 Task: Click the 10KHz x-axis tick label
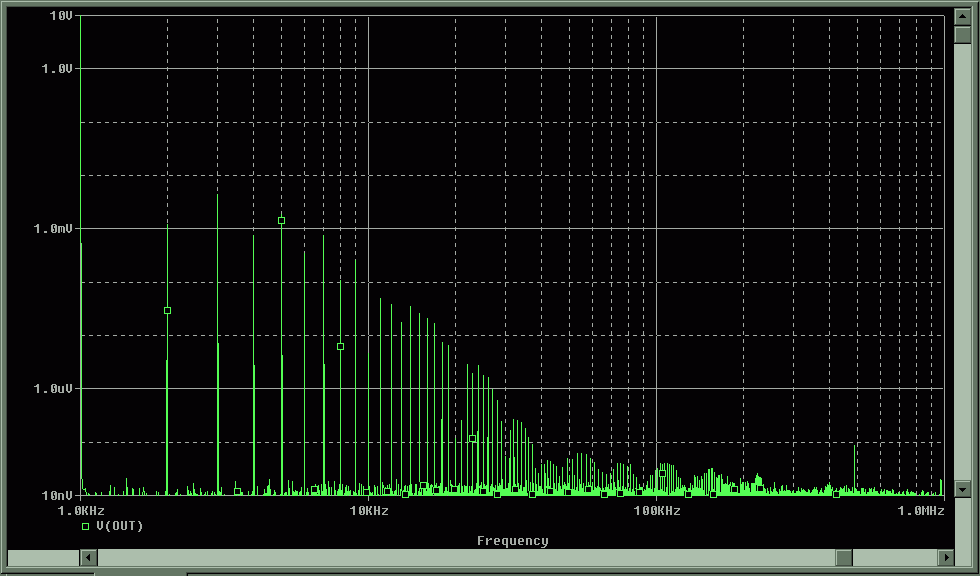(x=368, y=511)
